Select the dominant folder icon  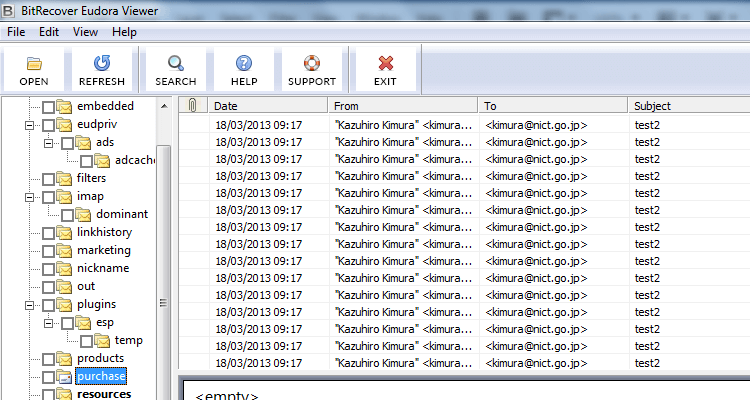coord(83,214)
